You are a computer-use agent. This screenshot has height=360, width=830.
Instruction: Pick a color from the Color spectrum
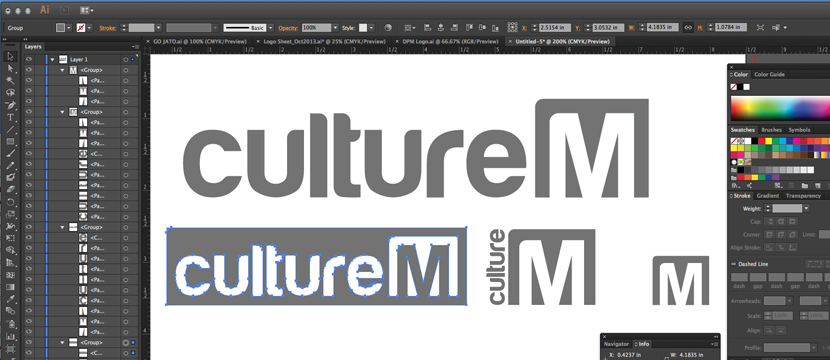point(780,108)
